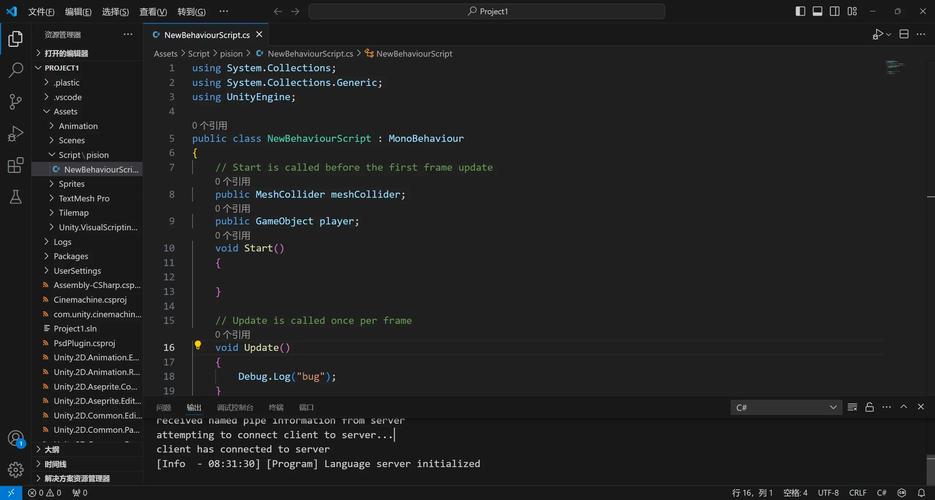Click the lightbulb code action on line 16
The width and height of the screenshot is (935, 500).
click(197, 345)
